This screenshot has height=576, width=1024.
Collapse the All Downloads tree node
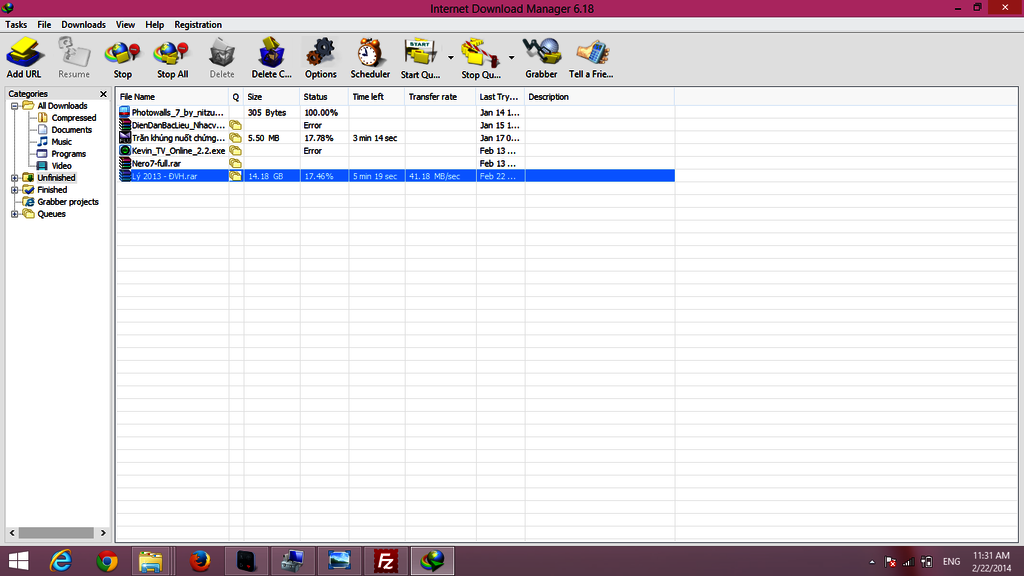(14, 106)
